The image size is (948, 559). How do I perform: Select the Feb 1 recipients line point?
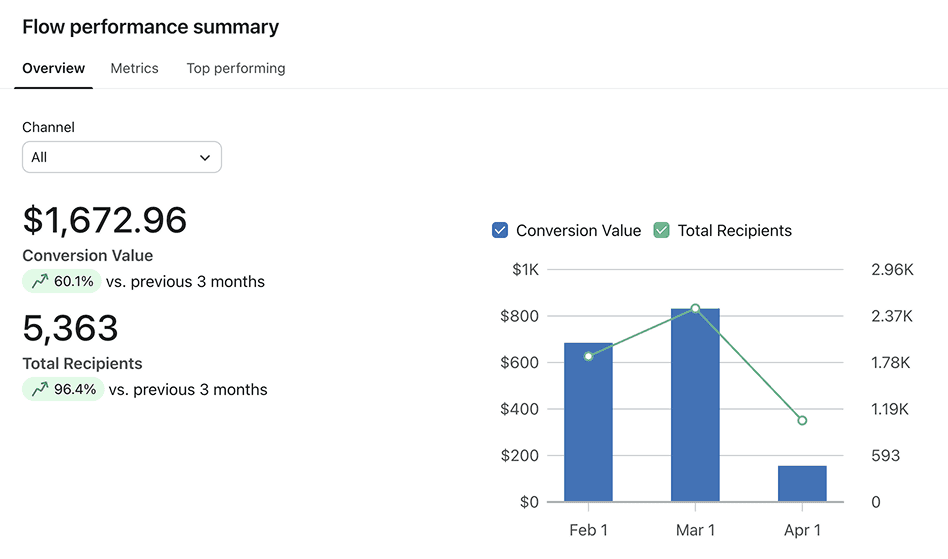pos(588,357)
